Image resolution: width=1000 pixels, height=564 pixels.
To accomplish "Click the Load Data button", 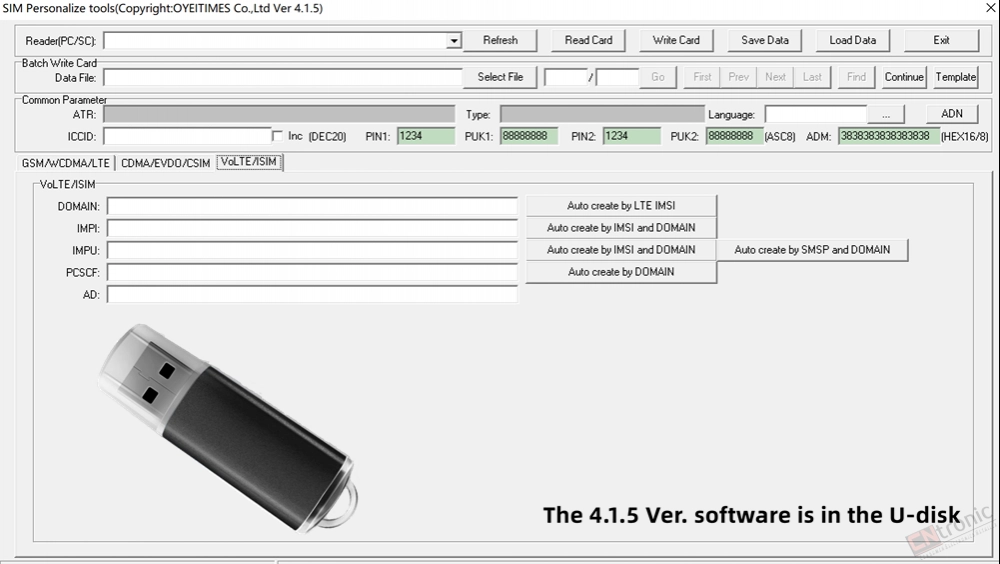I will click(853, 40).
